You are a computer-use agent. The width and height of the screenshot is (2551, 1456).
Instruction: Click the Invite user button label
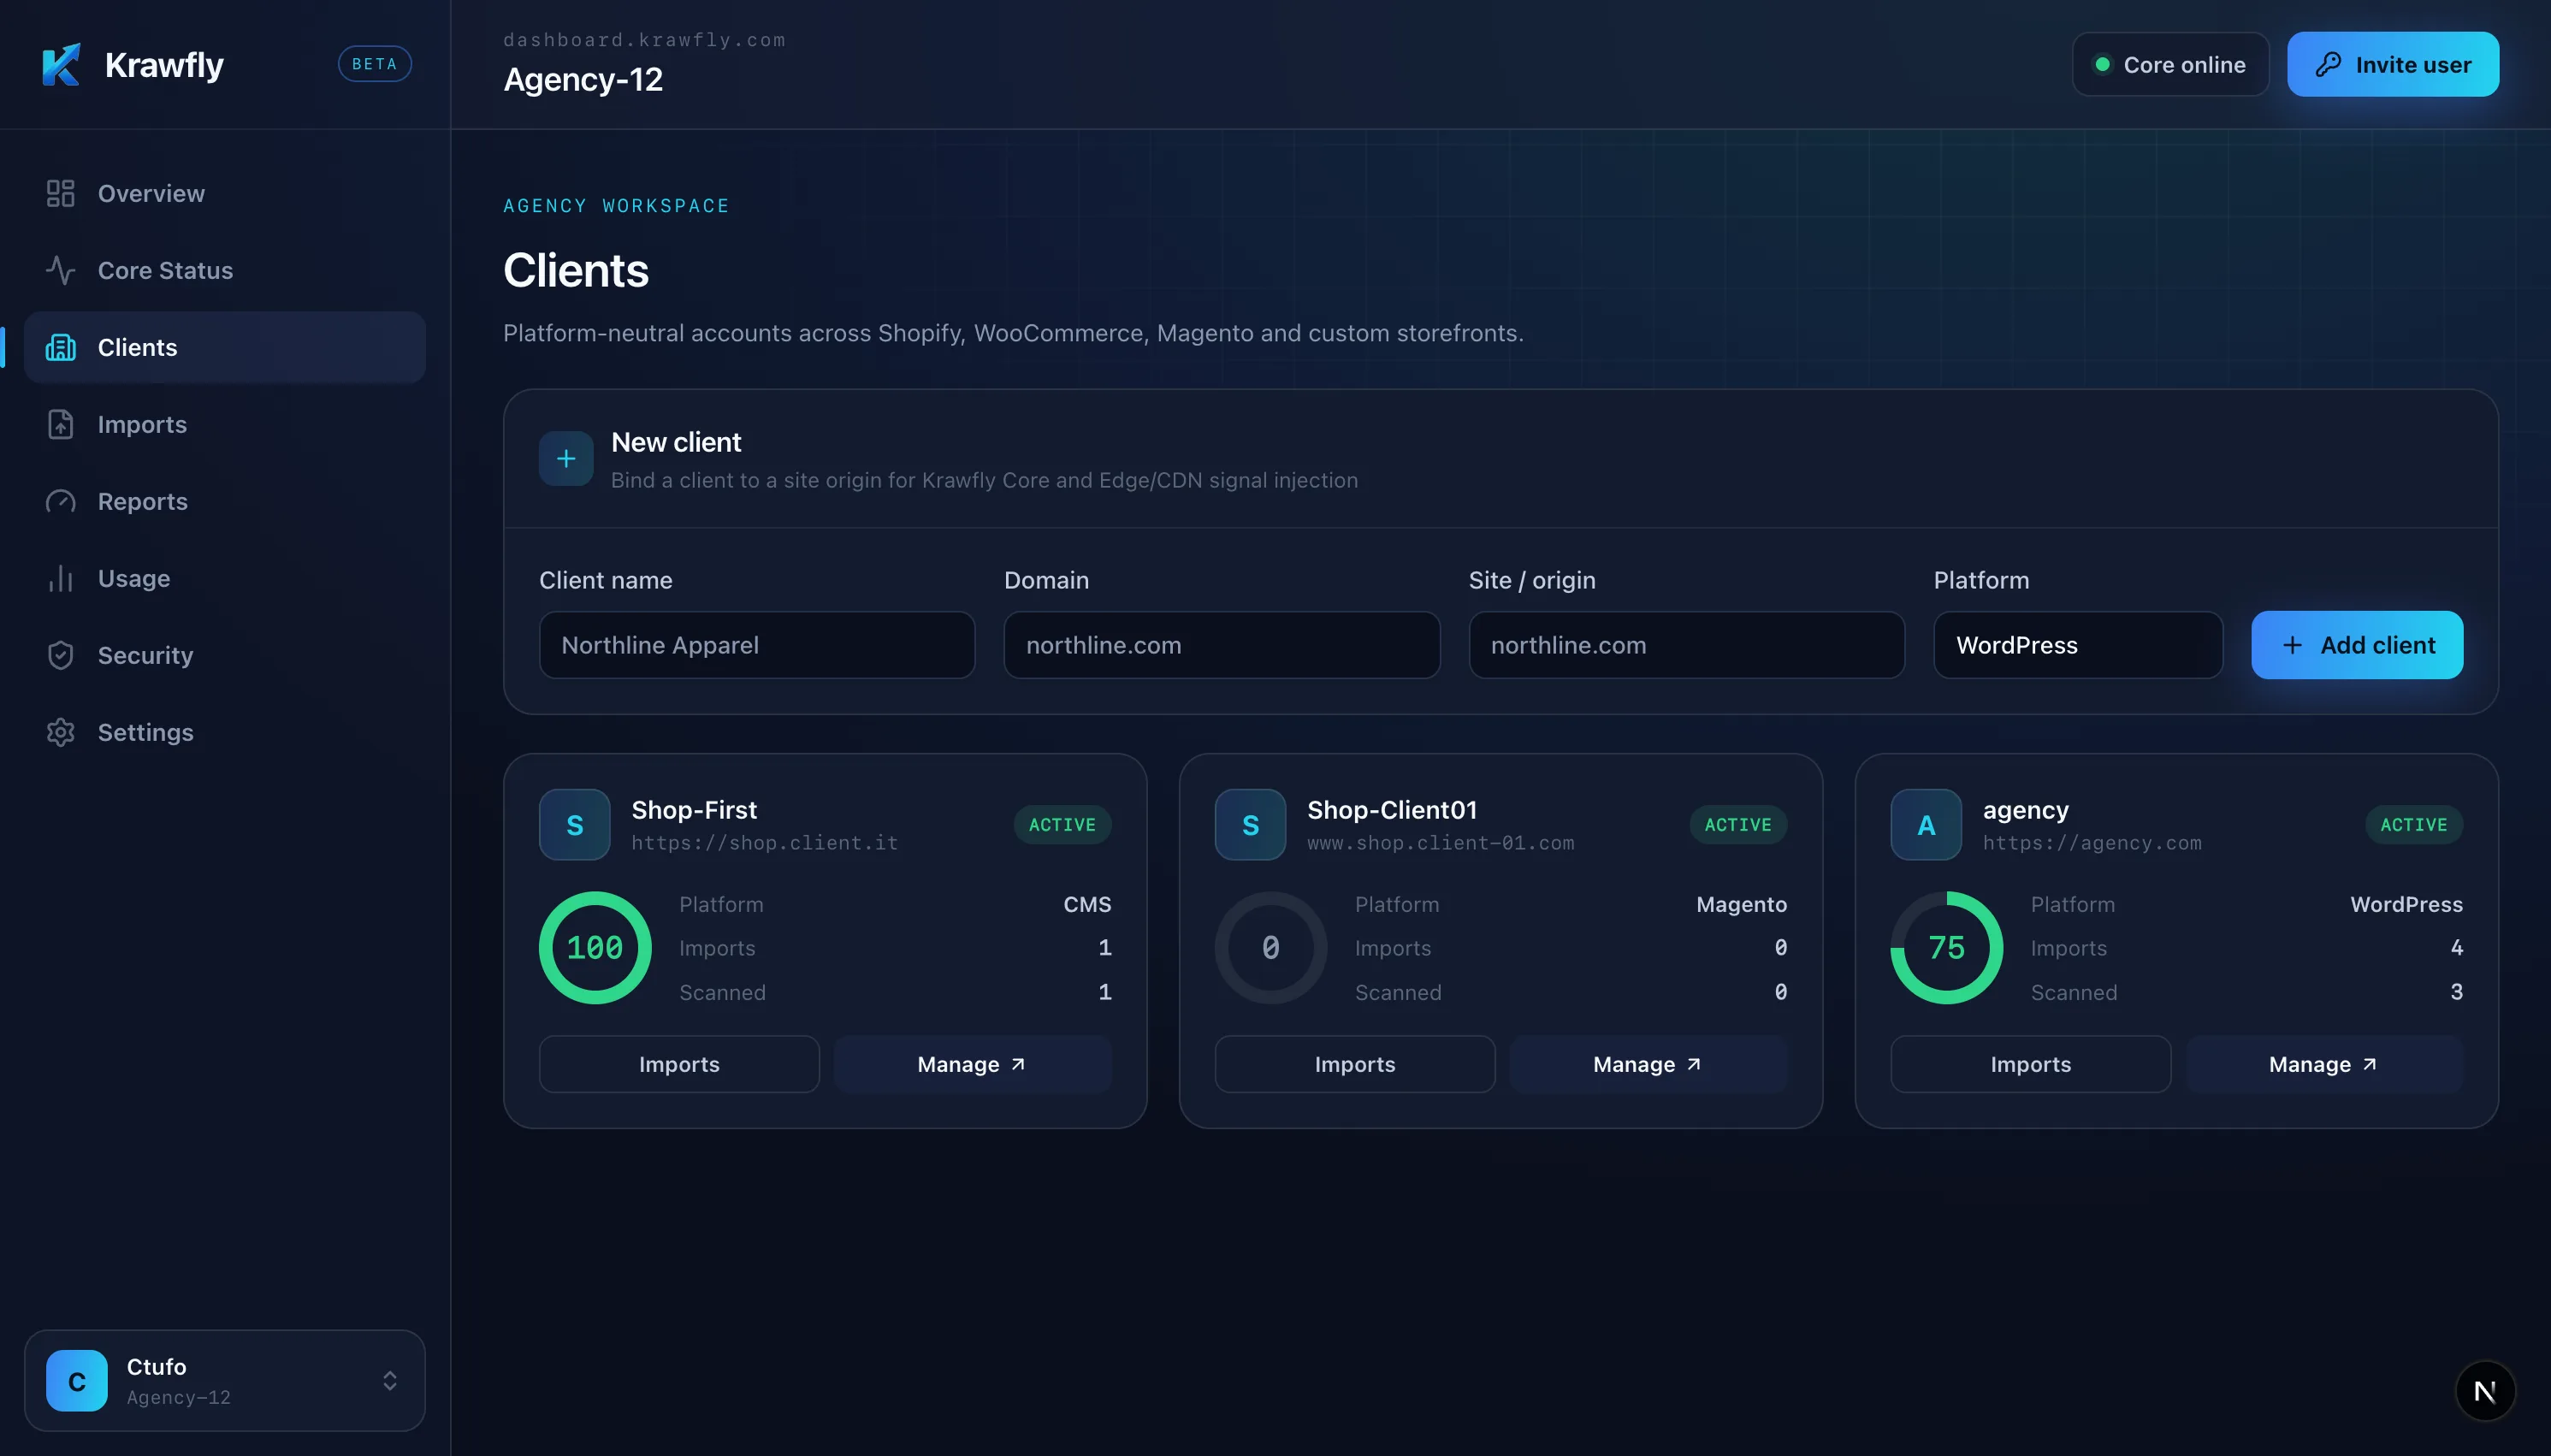2413,65
